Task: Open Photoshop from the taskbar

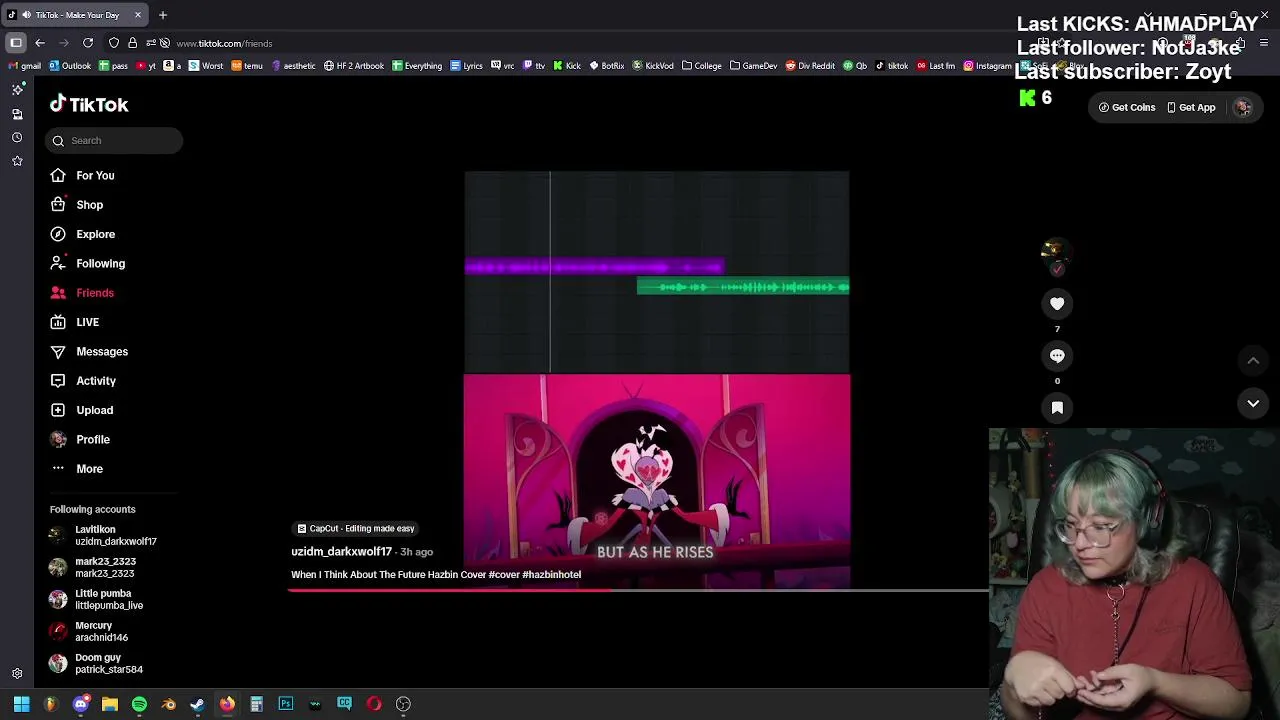Action: point(286,704)
